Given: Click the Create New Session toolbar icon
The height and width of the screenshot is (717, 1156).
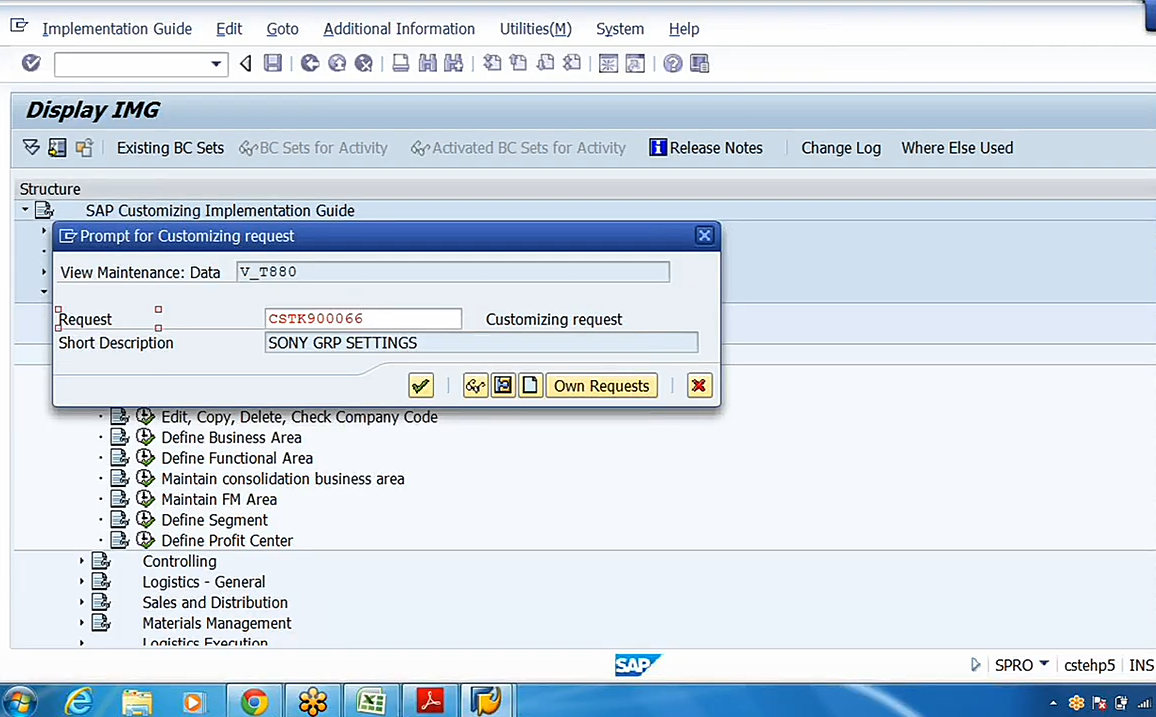Looking at the screenshot, I should [x=608, y=63].
